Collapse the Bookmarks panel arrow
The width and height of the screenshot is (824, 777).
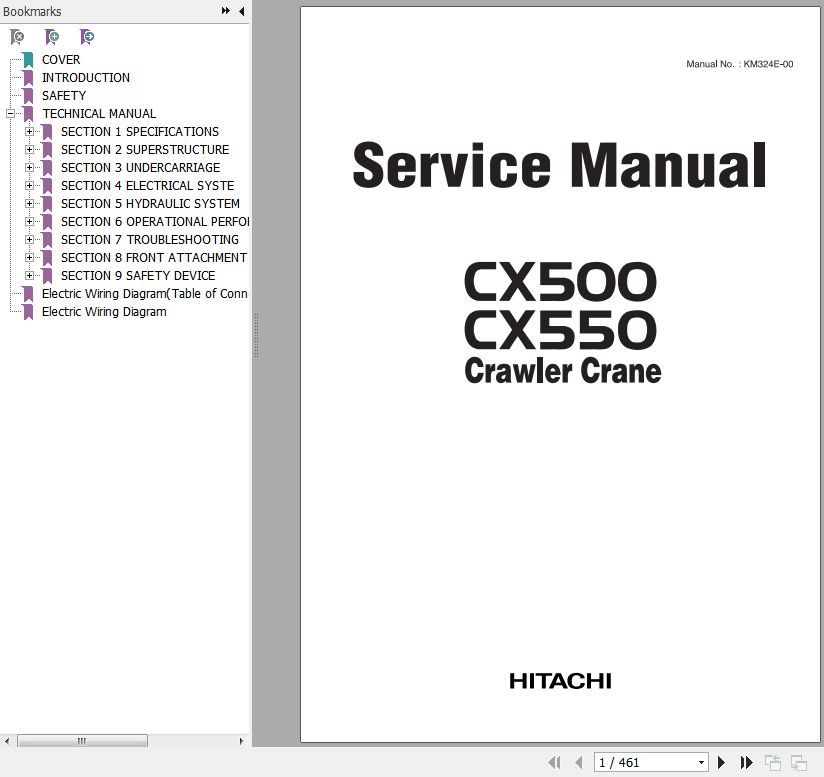coord(242,11)
